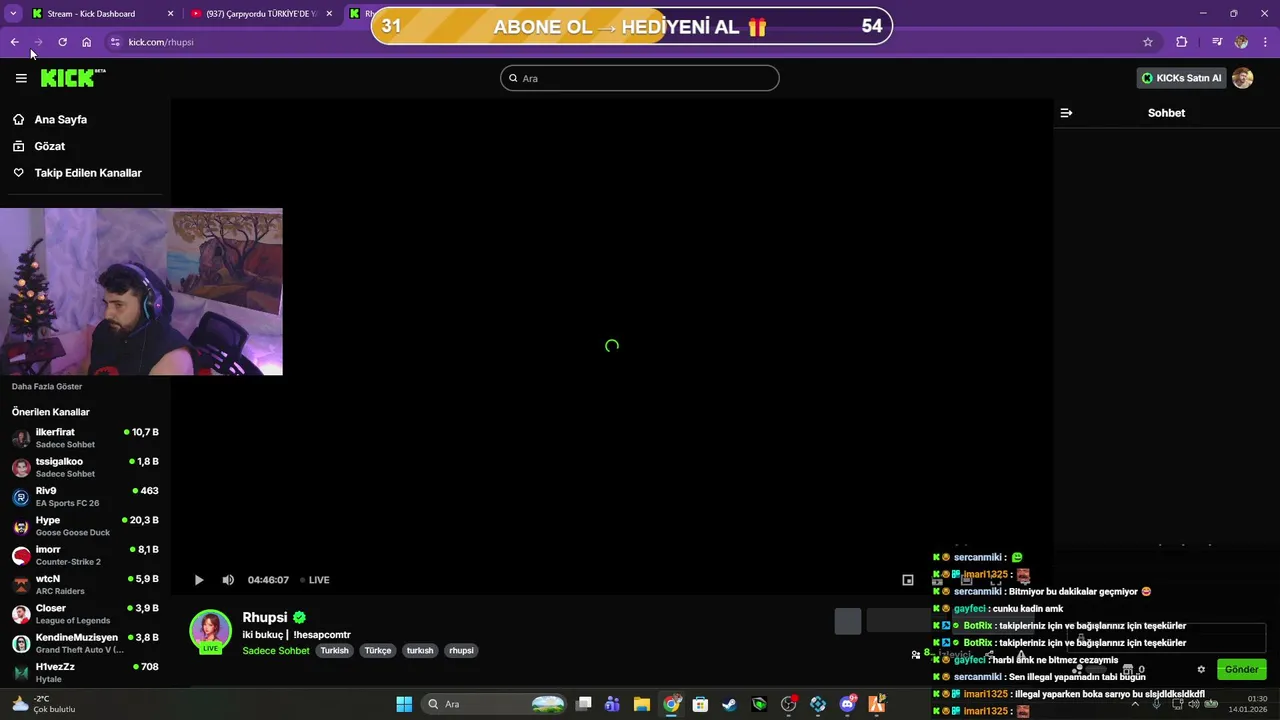Open Hype recommended channel
The height and width of the screenshot is (720, 1280).
(x=85, y=526)
